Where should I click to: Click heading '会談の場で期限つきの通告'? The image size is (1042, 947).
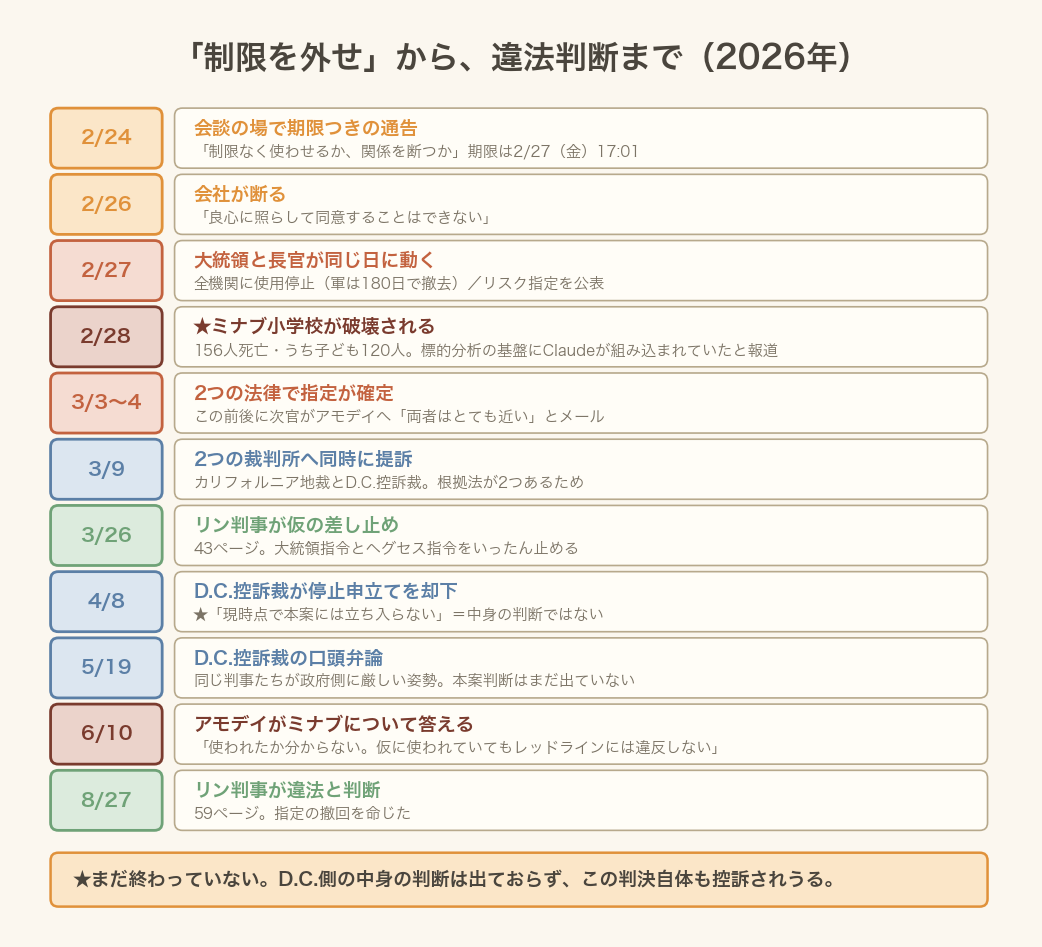tap(306, 128)
